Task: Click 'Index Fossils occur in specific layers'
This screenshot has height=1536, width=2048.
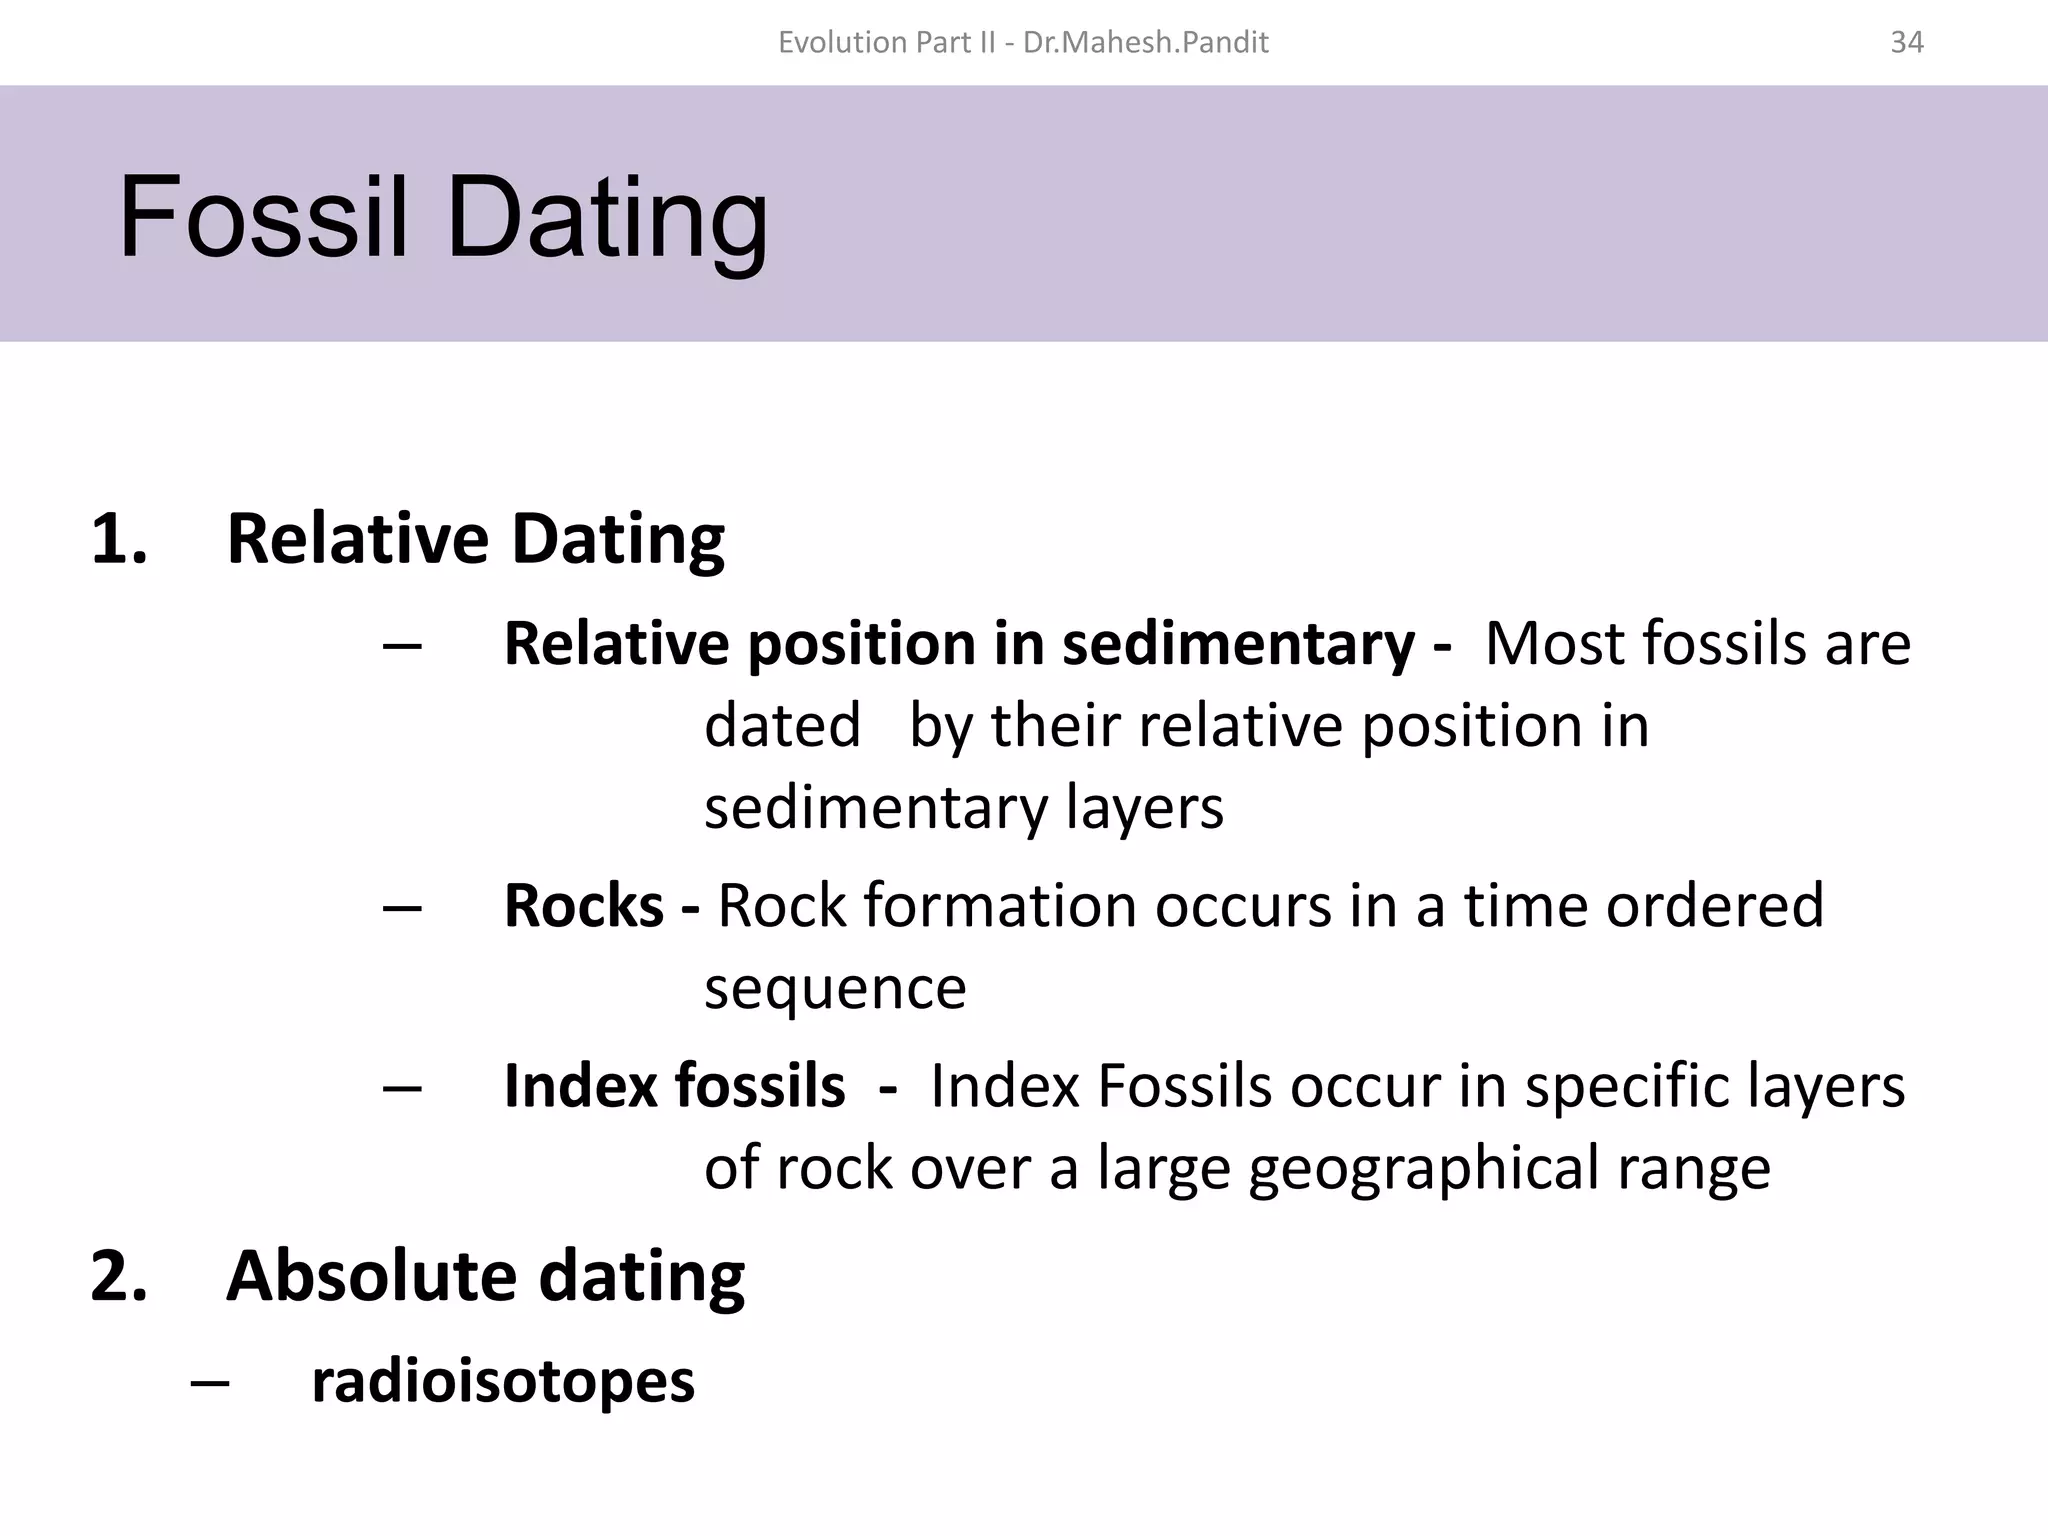Action: 1417,1086
